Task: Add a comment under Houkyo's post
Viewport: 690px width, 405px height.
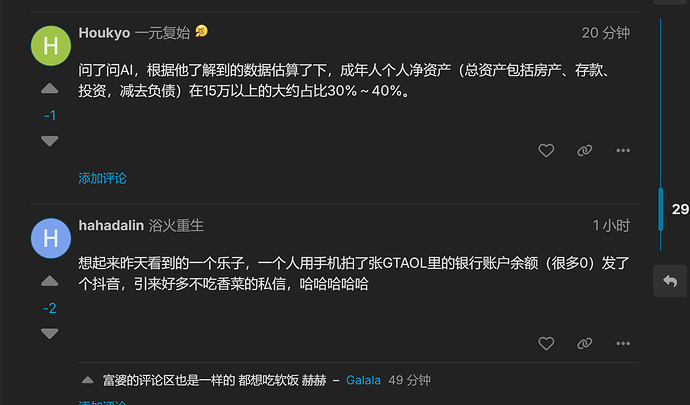Action: click(103, 178)
